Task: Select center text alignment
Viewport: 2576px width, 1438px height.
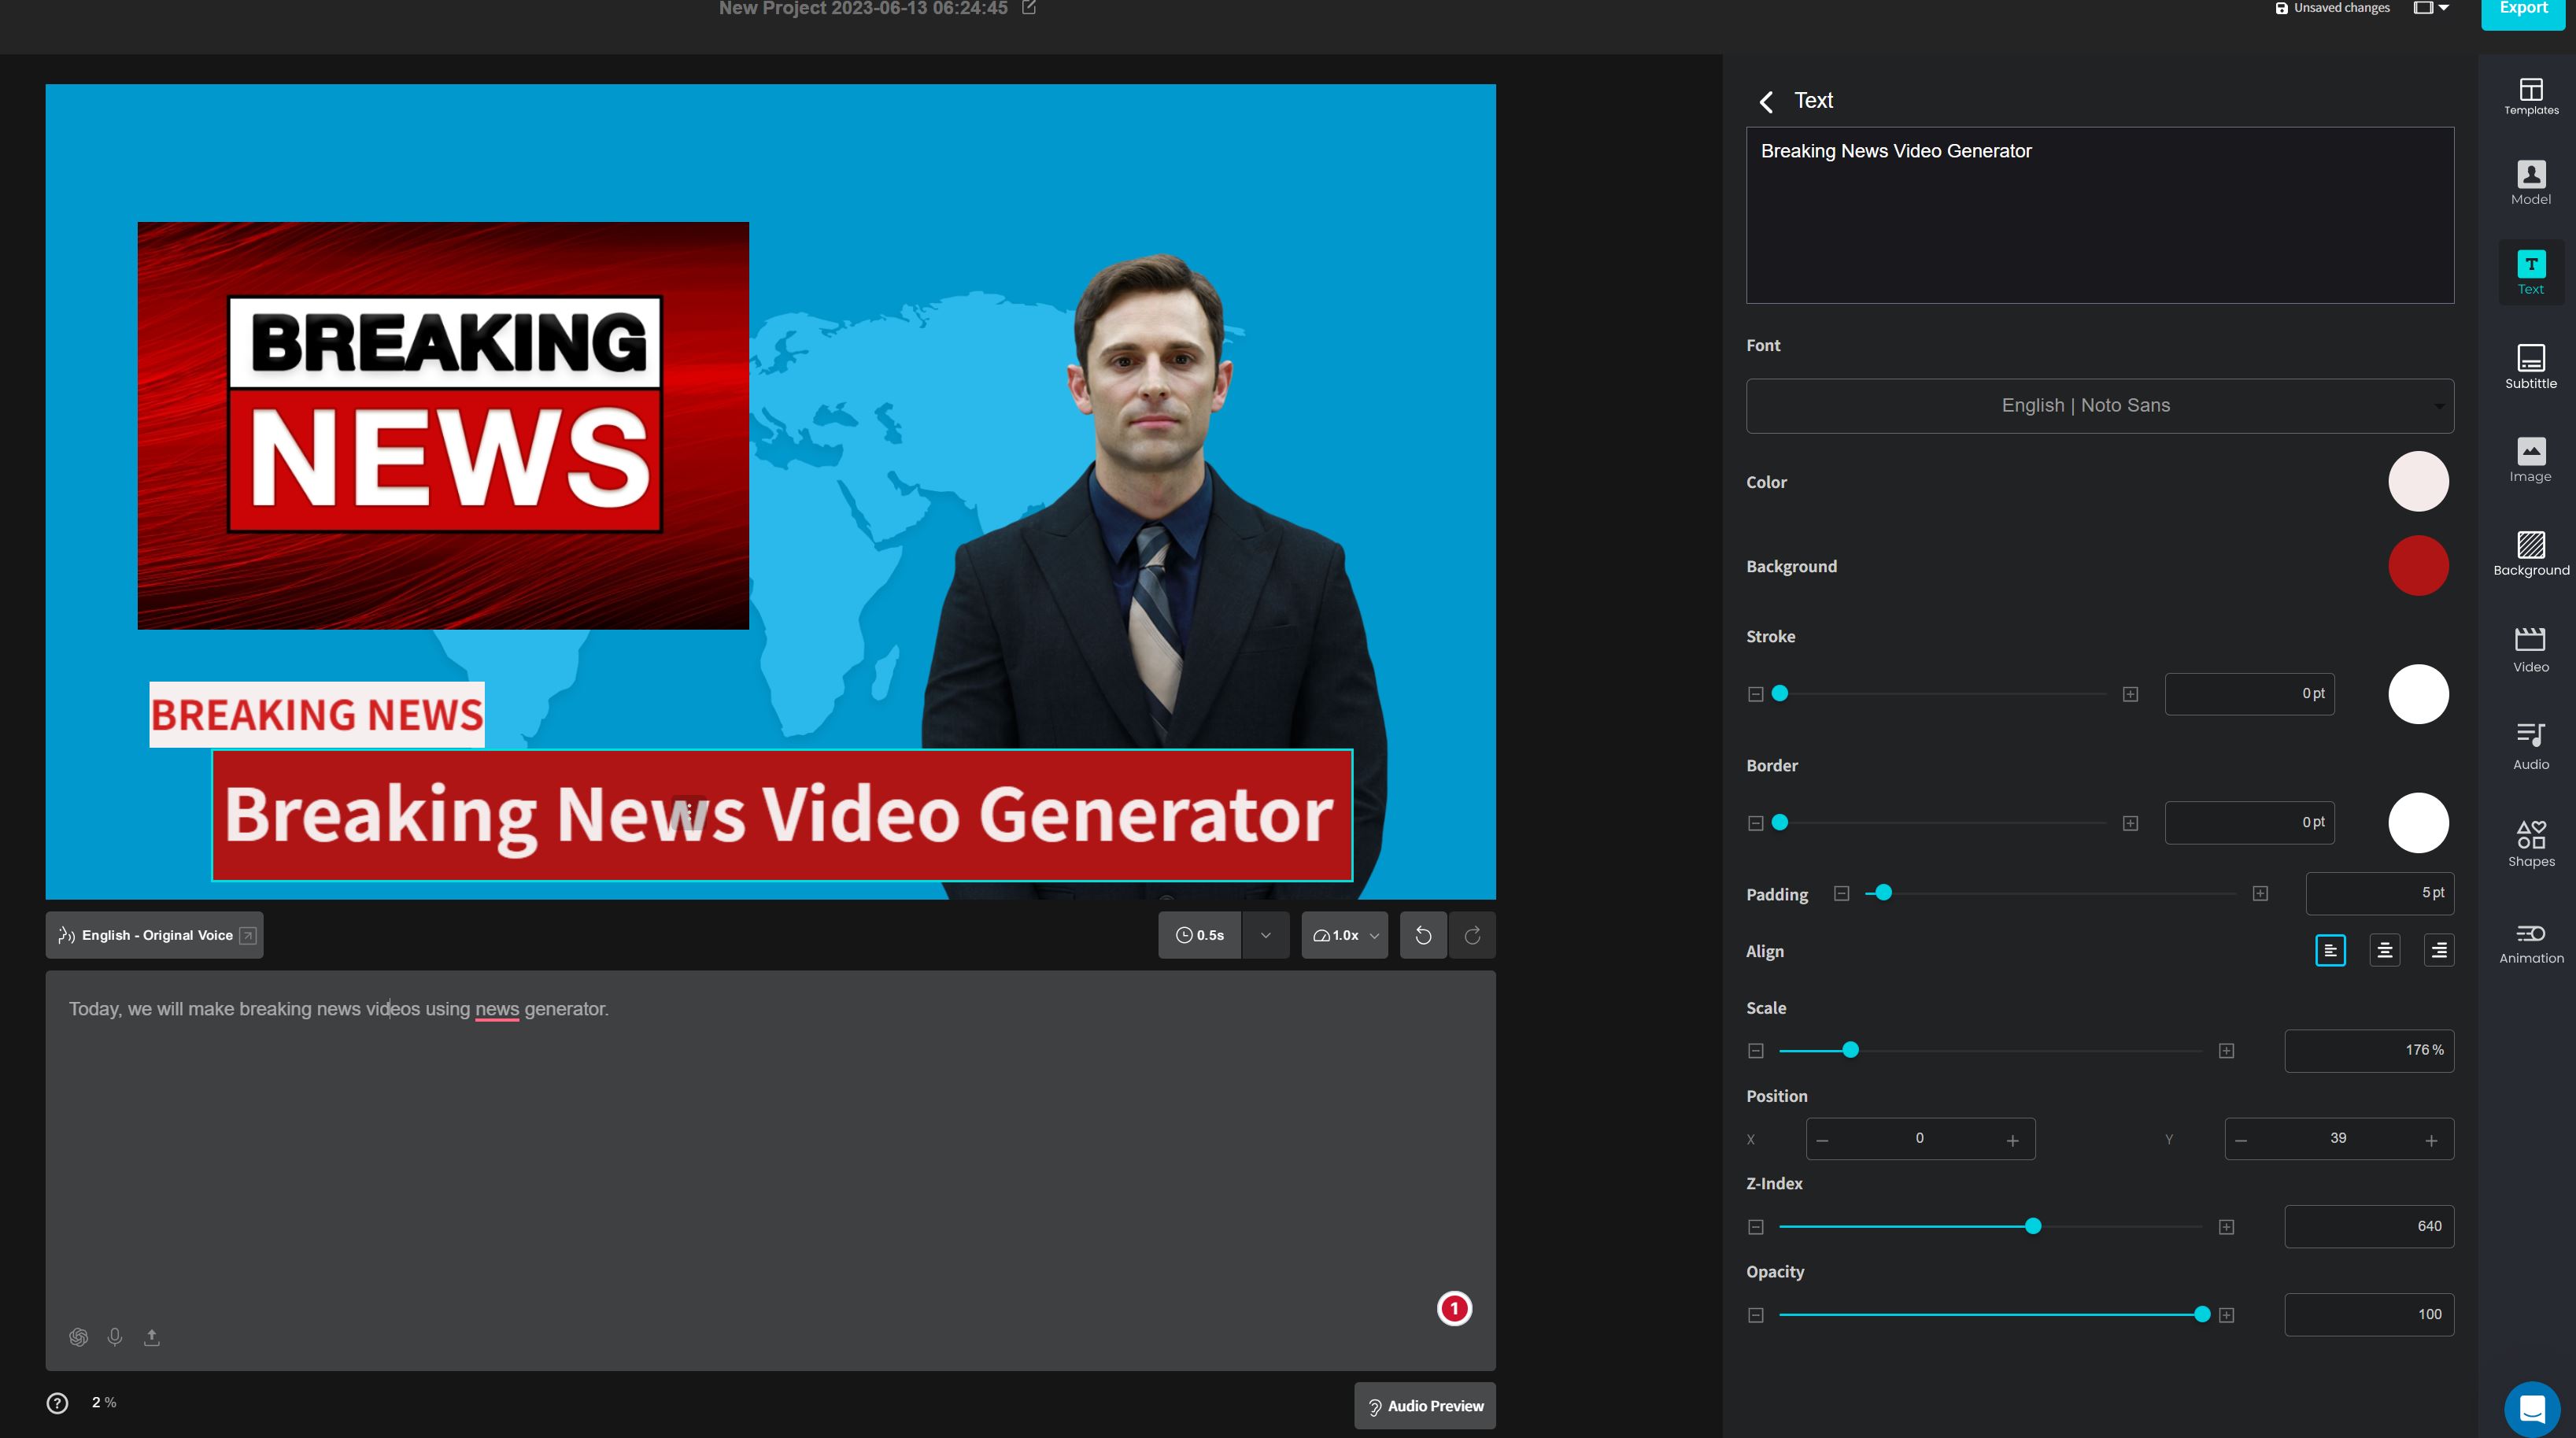Action: [x=2384, y=950]
